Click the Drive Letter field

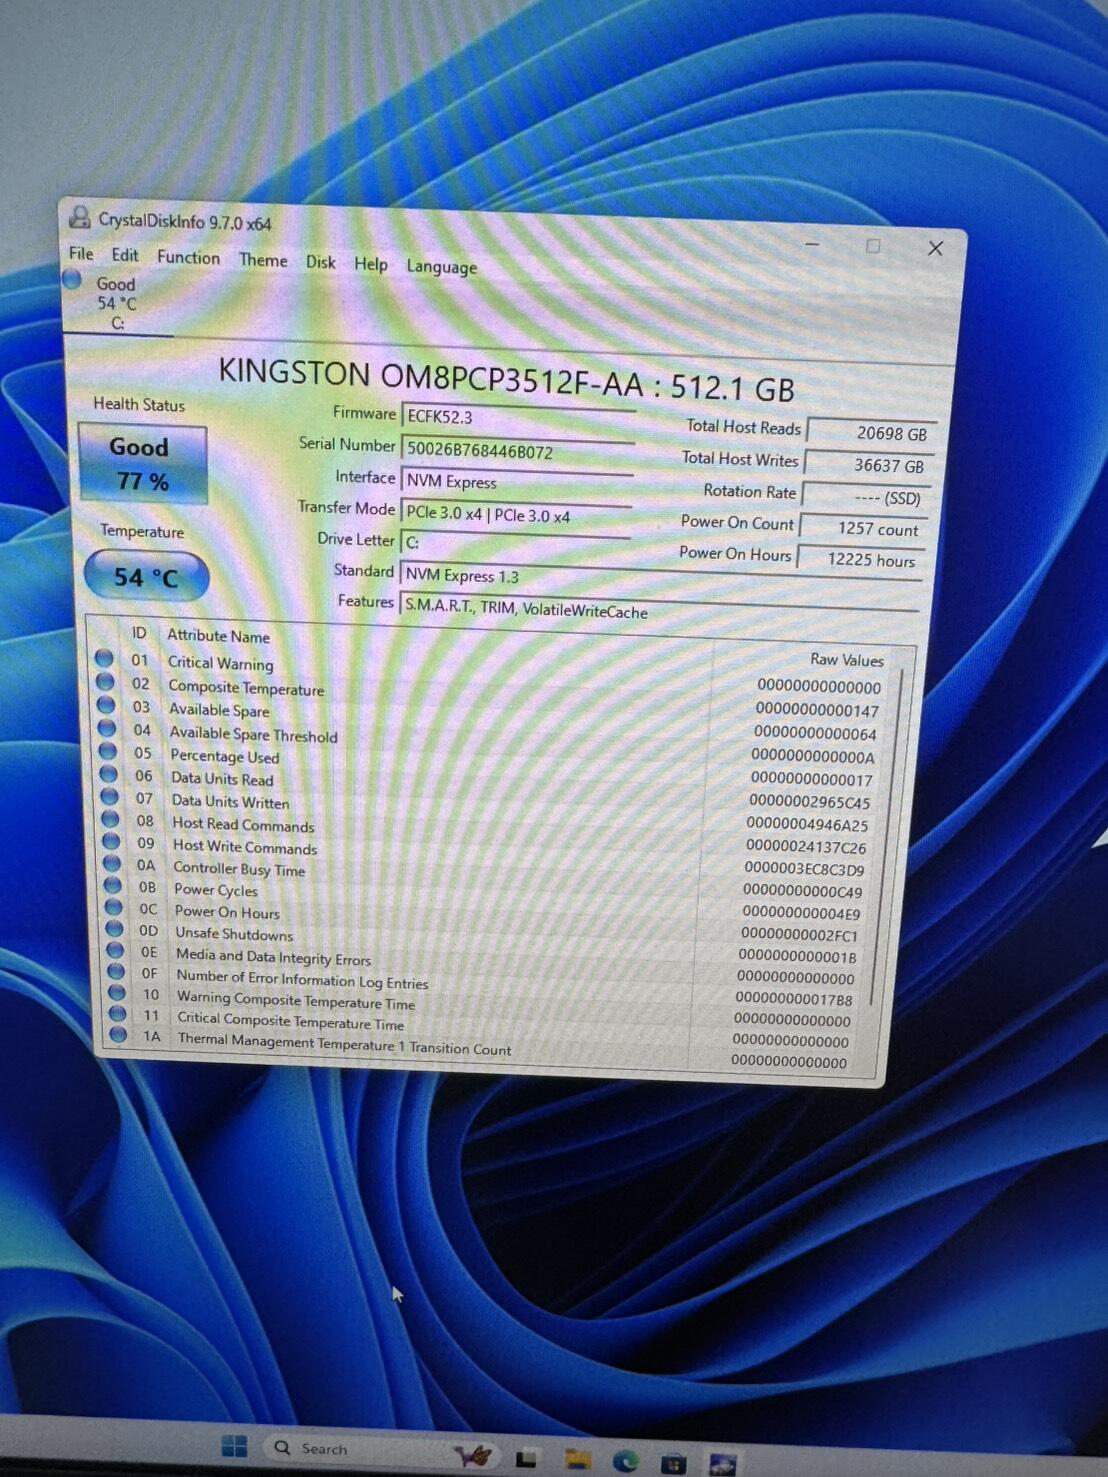(x=515, y=543)
